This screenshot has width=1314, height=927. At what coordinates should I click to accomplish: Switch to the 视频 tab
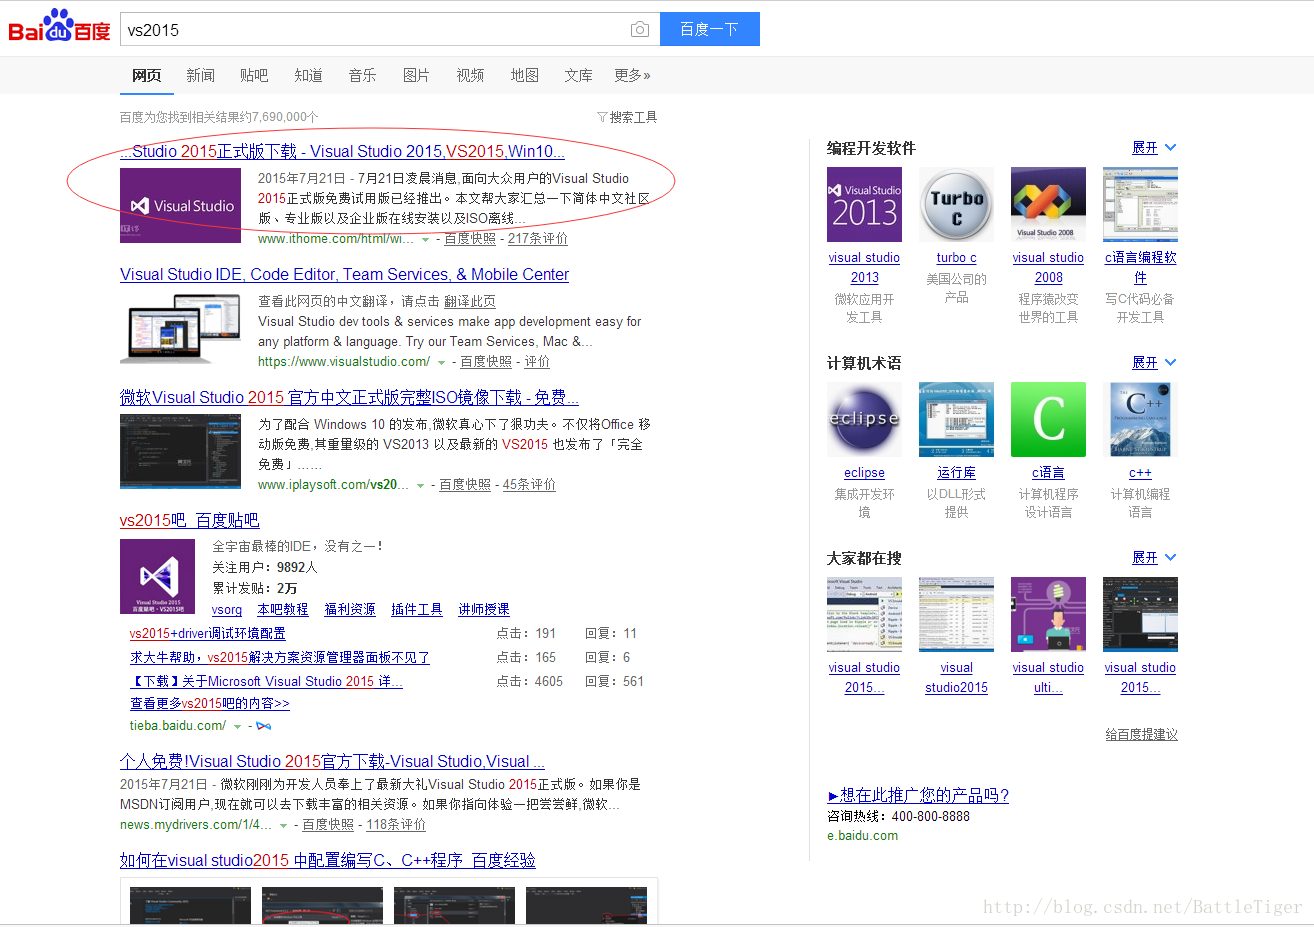(x=470, y=75)
